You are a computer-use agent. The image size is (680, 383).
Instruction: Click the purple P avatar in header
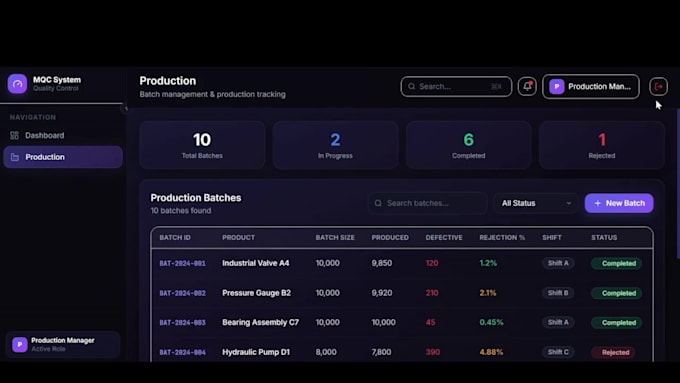point(556,86)
